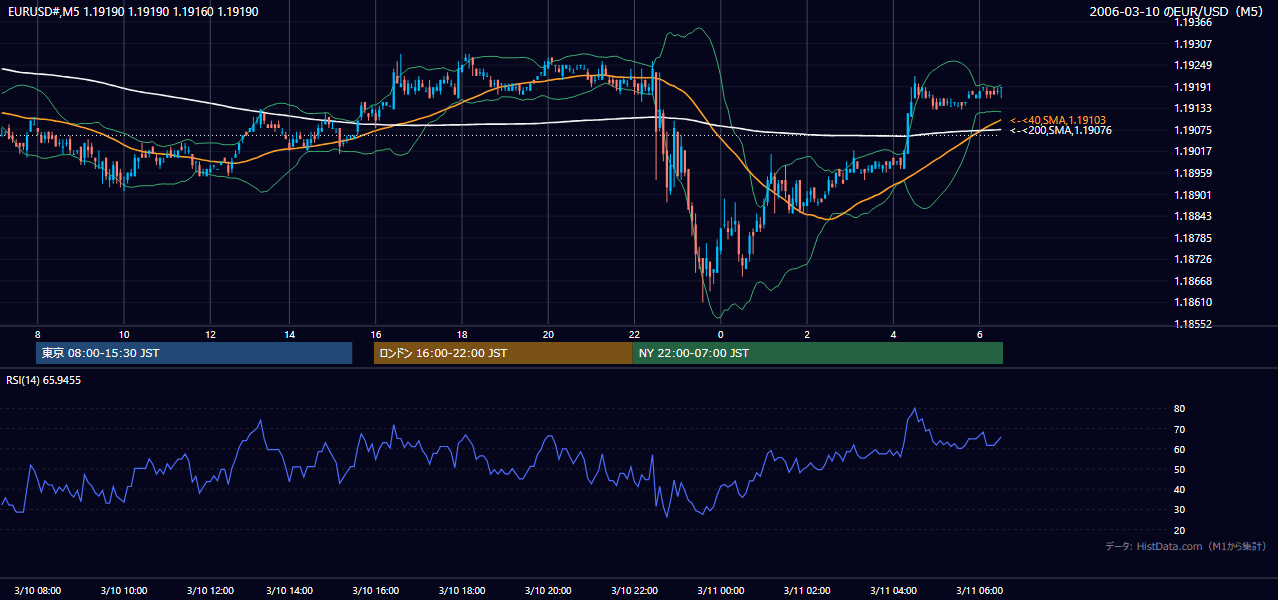Click RSI axis level 80
The width and height of the screenshot is (1278, 600).
(1180, 409)
